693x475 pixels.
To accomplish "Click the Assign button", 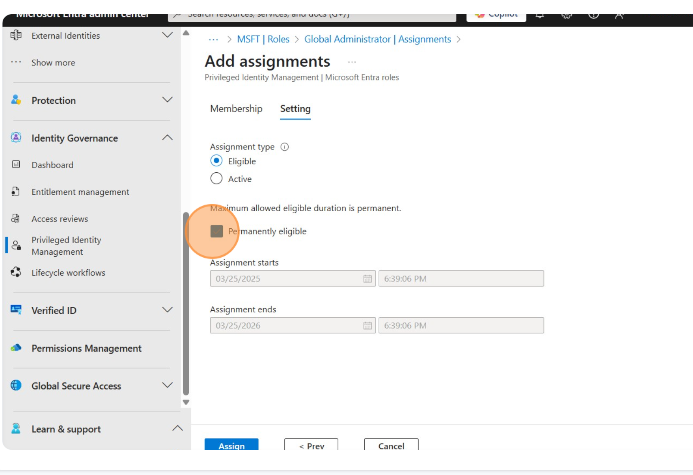I will tap(232, 445).
